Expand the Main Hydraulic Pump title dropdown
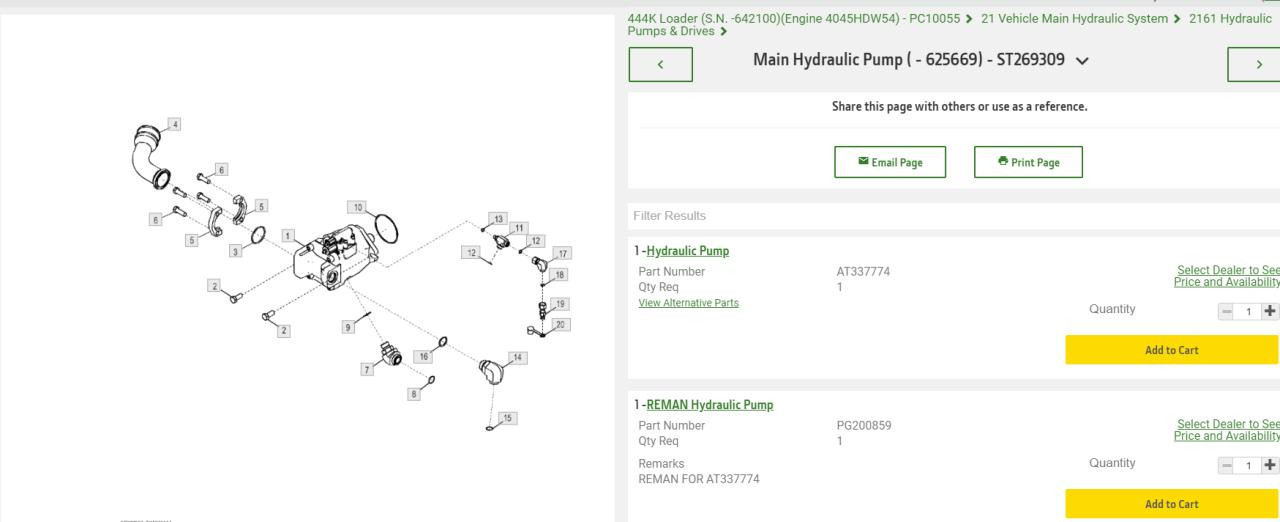The width and height of the screenshot is (1280, 522). pos(1081,63)
